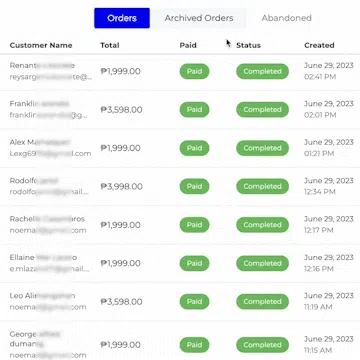Click the Total column header
The height and width of the screenshot is (360, 360).
(110, 45)
